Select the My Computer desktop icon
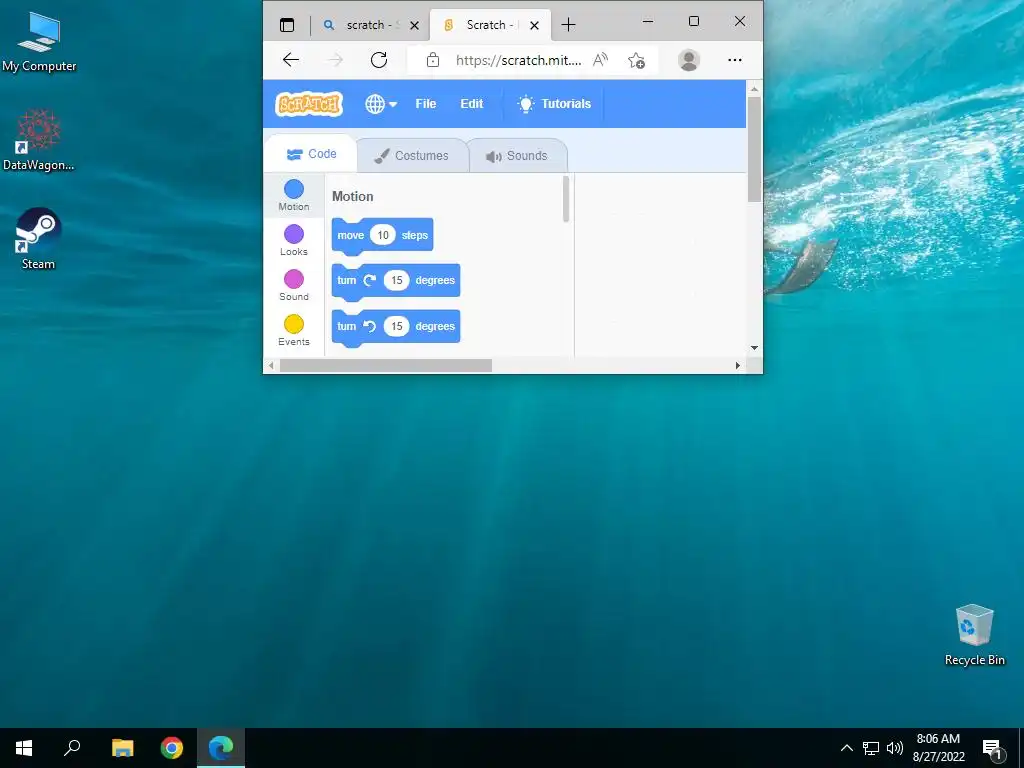The height and width of the screenshot is (768, 1024). (x=39, y=42)
